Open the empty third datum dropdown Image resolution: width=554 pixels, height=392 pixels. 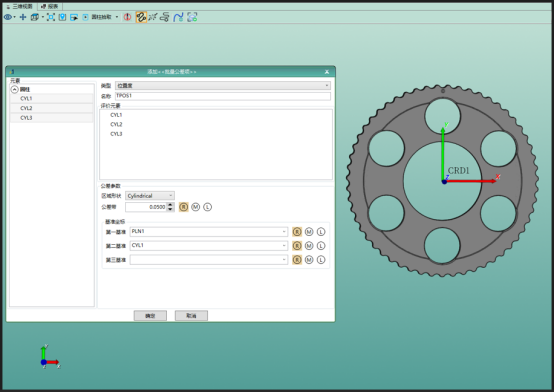coord(209,260)
